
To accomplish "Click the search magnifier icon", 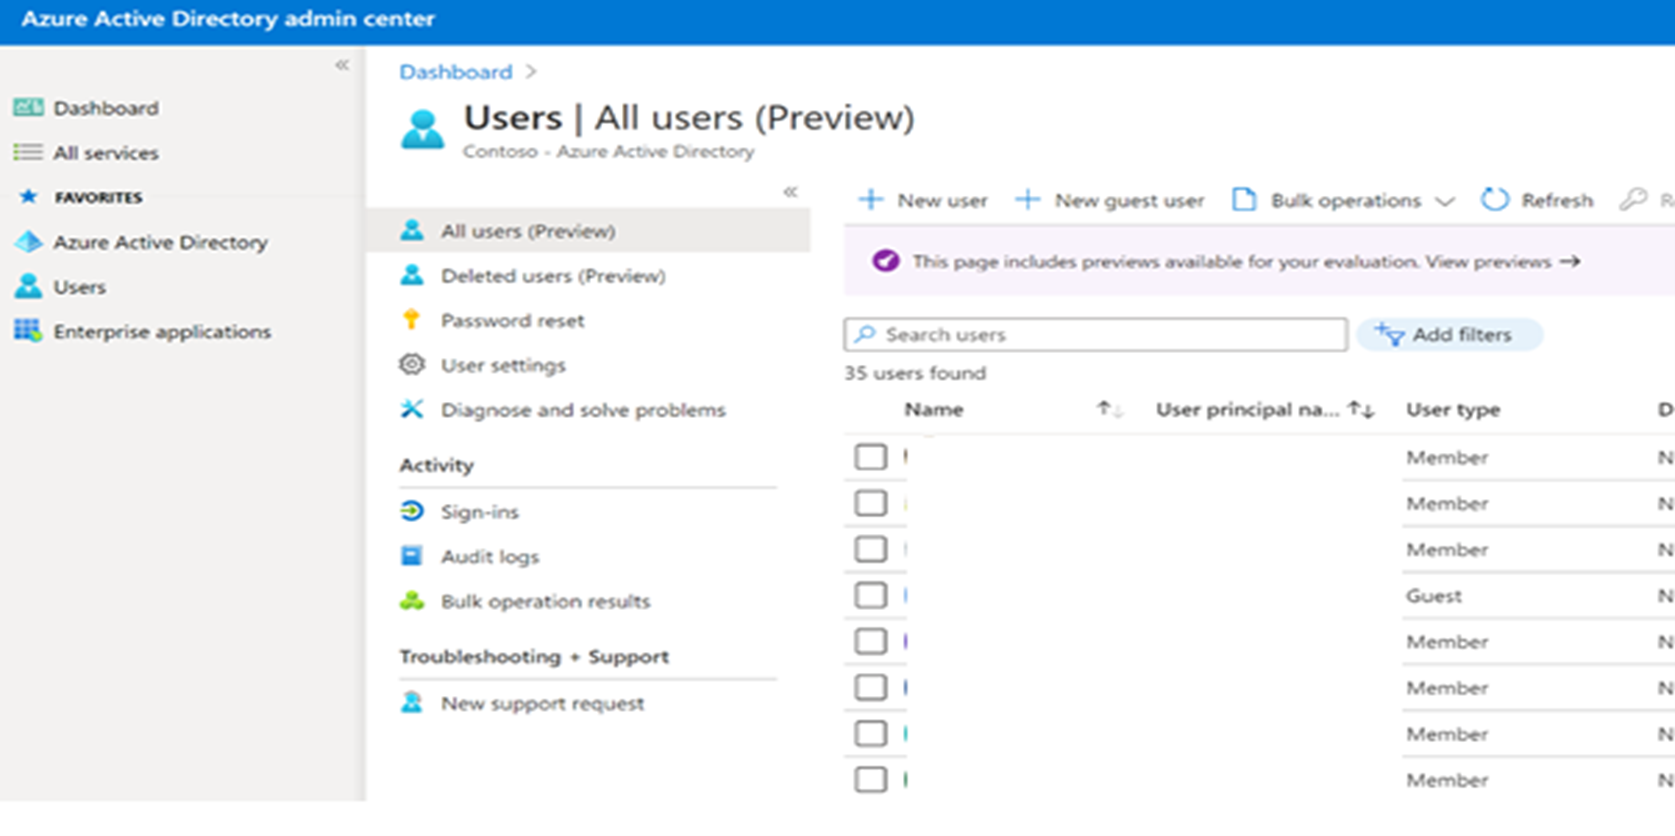I will [866, 334].
